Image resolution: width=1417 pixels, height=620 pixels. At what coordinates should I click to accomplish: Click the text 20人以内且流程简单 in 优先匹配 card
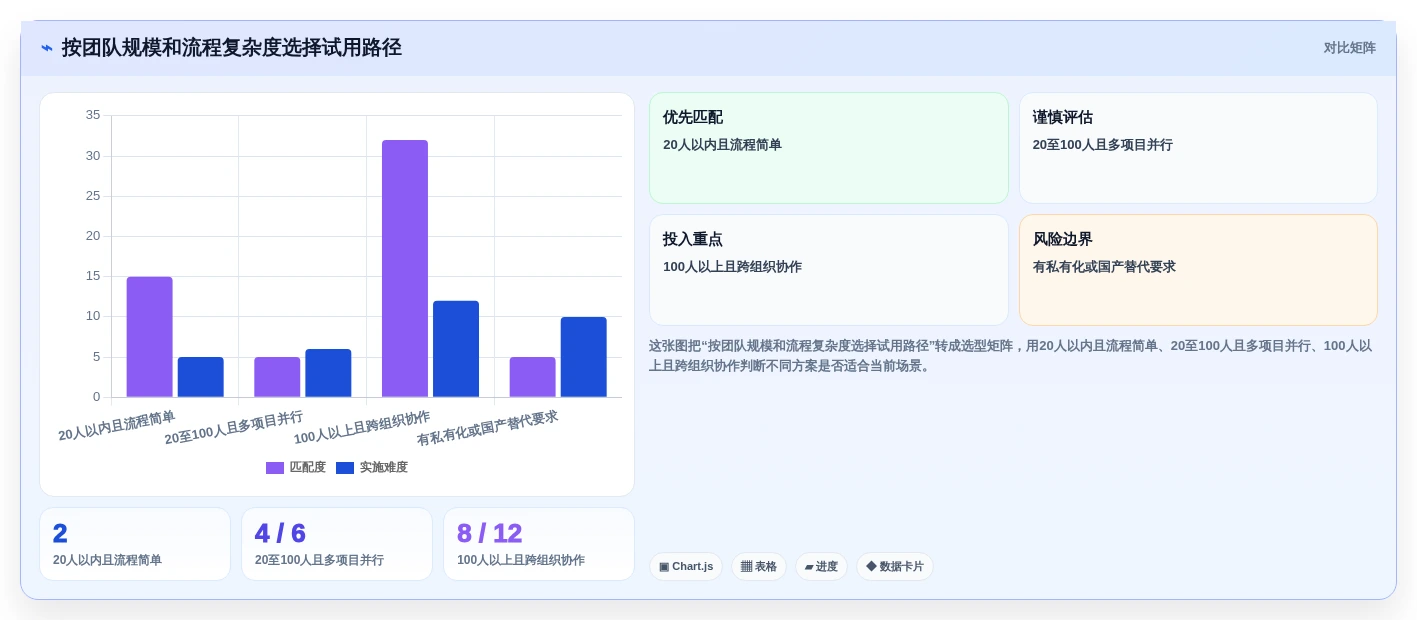[722, 145]
